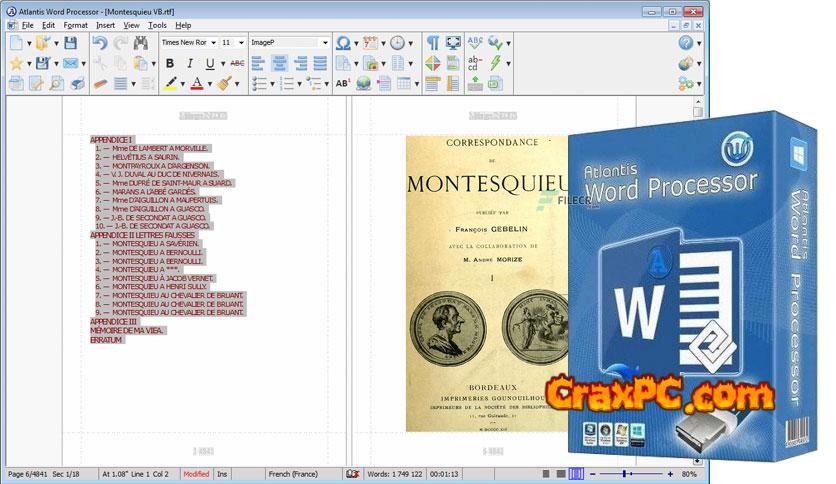Open the Tools menu
Image resolution: width=836 pixels, height=484 pixels.
157,24
